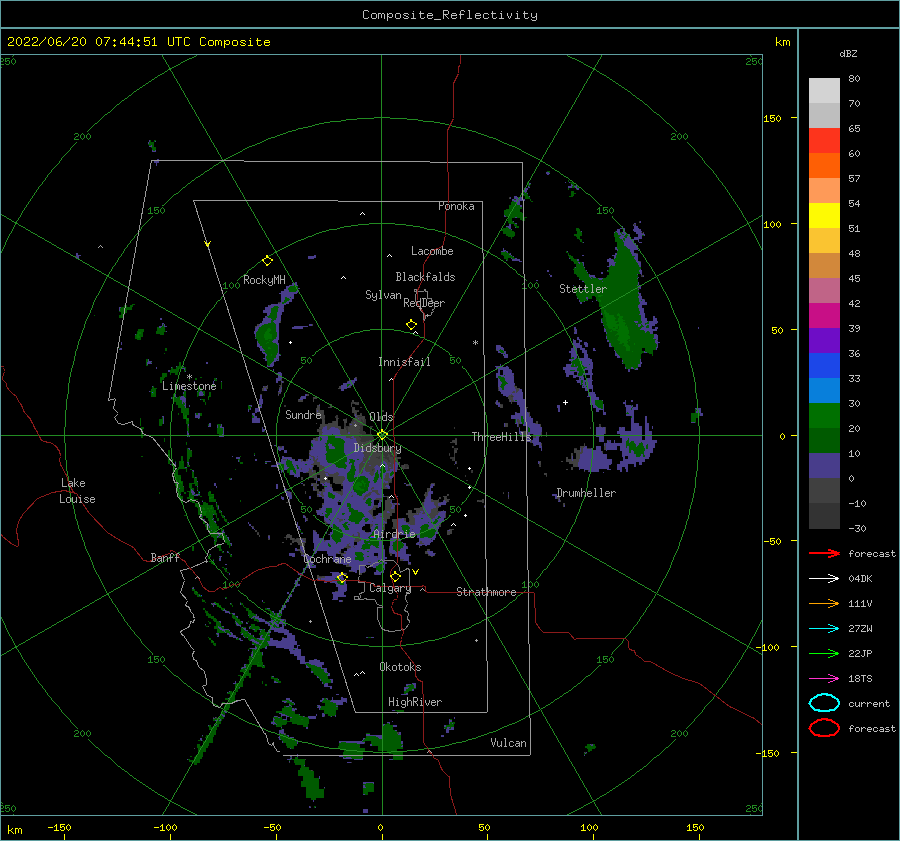Screen dimensions: 900x841
Task: Select the dark green 10-20 dBZ swatch
Action: pos(824,440)
